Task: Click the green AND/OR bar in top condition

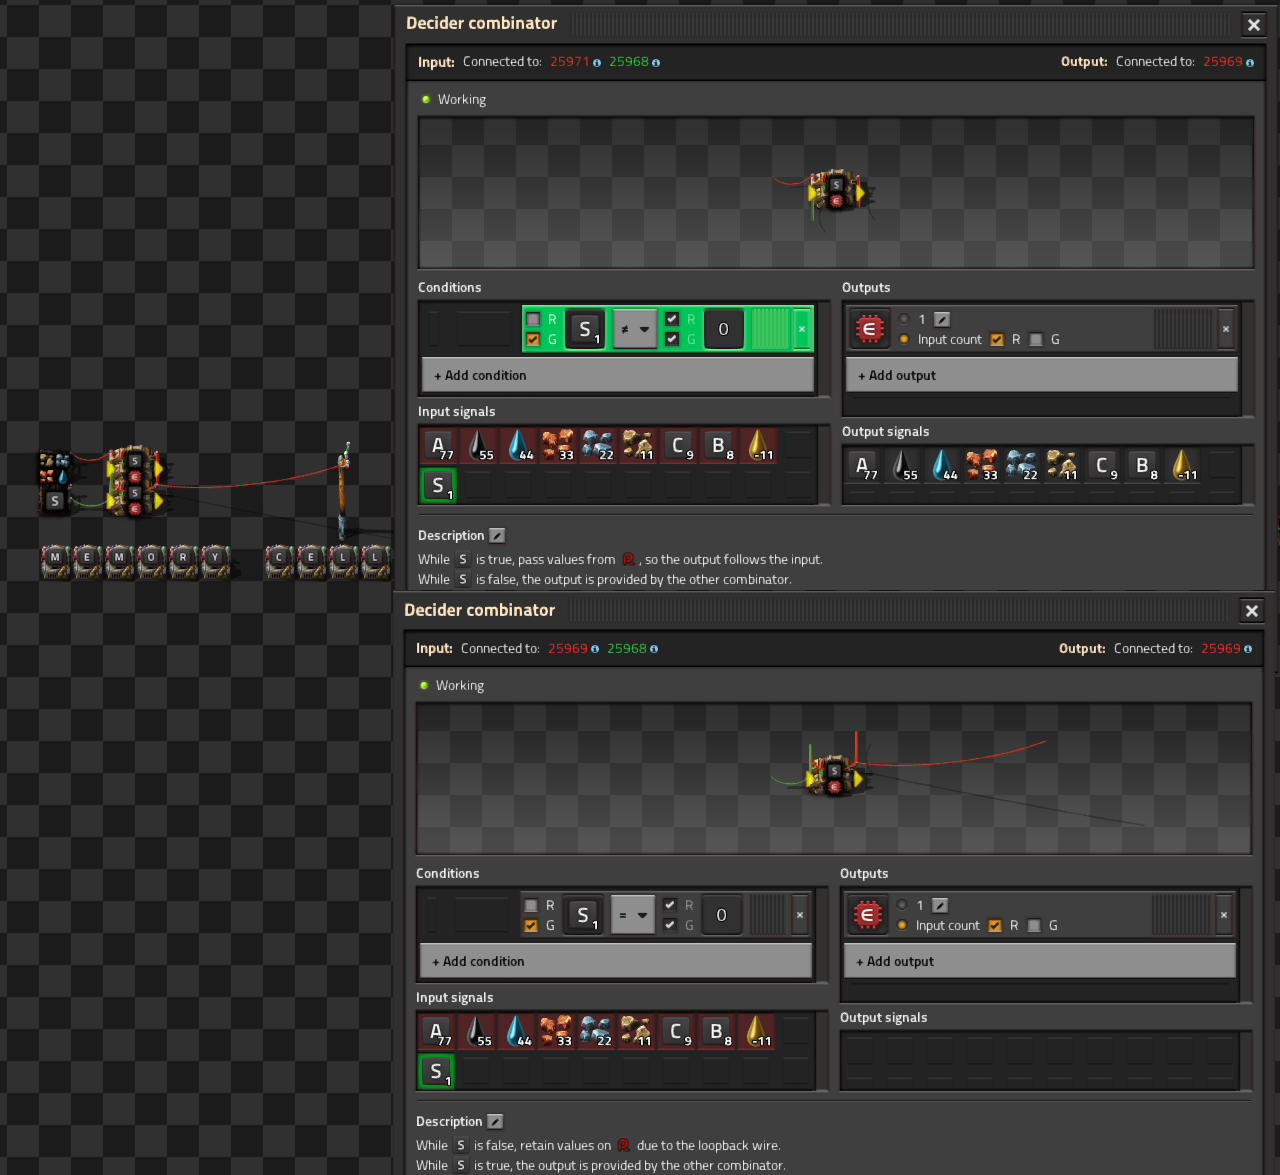Action: click(x=770, y=329)
